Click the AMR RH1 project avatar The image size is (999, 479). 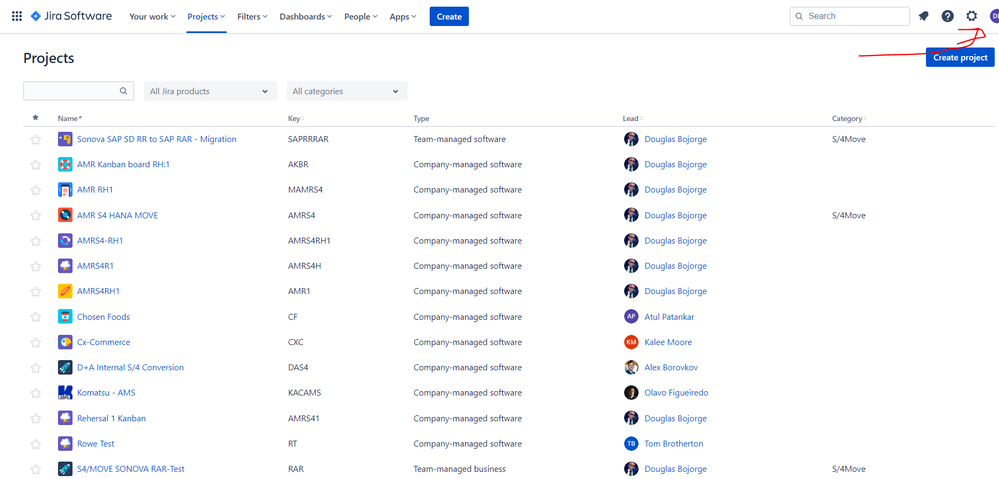click(64, 190)
